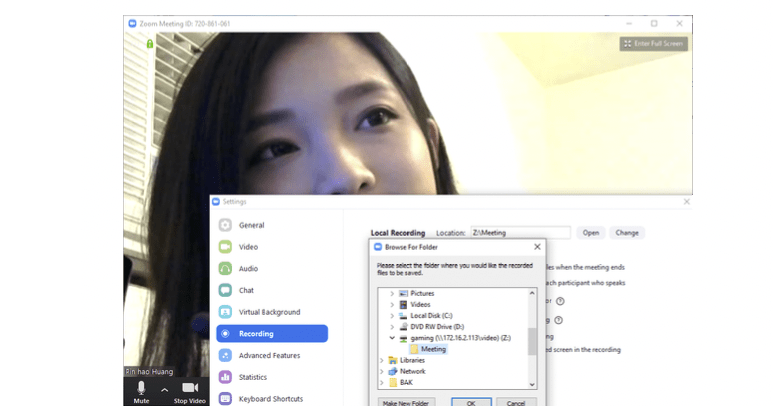Open audio options arrow beside Mute
Screen dimensions: 773x406
pyautogui.click(x=164, y=390)
